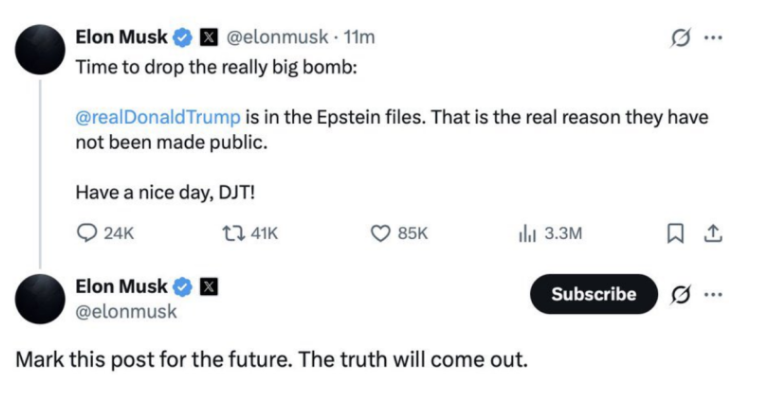Viewport: 768px width, 414px height.
Task: Click the "Mark this post for the future" text
Action: 270,359
